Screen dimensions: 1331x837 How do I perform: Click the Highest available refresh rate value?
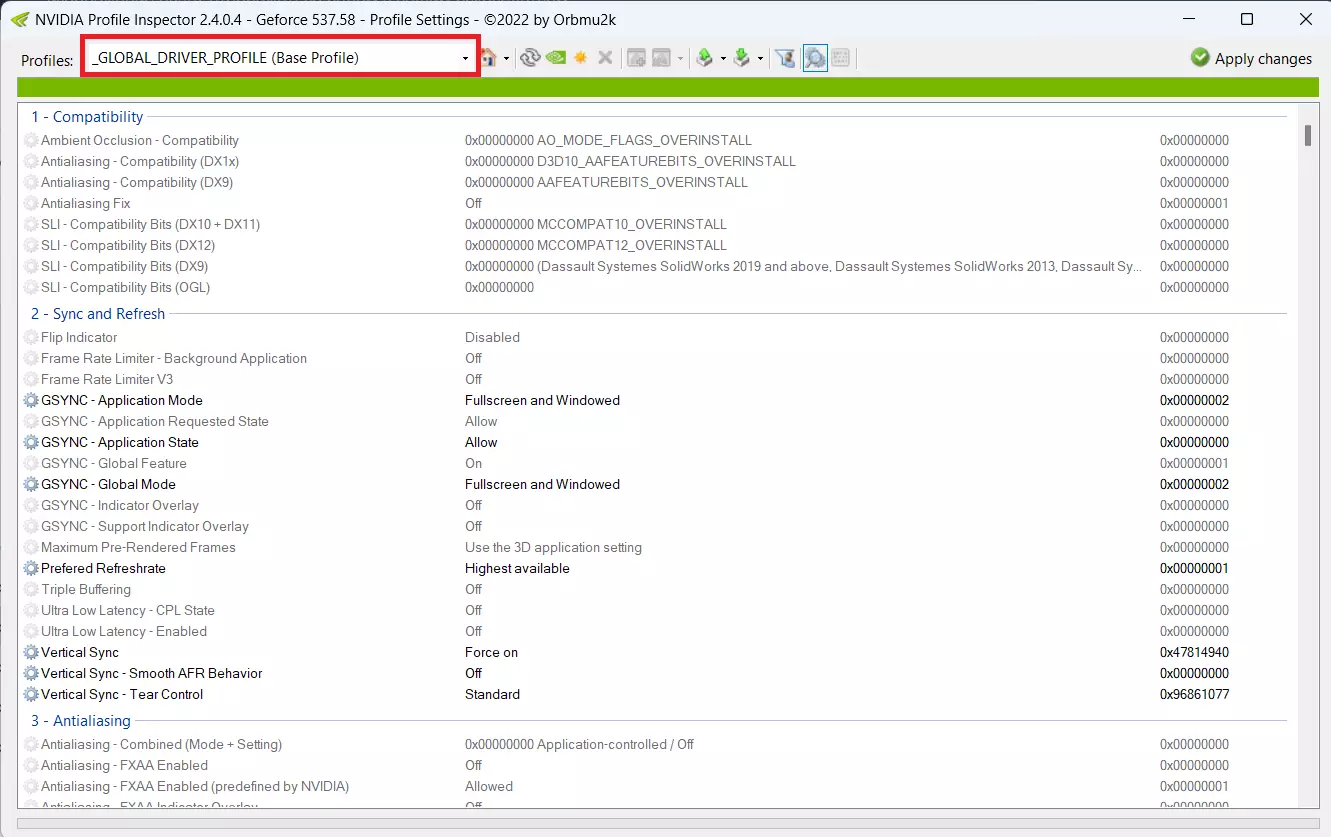pos(517,569)
